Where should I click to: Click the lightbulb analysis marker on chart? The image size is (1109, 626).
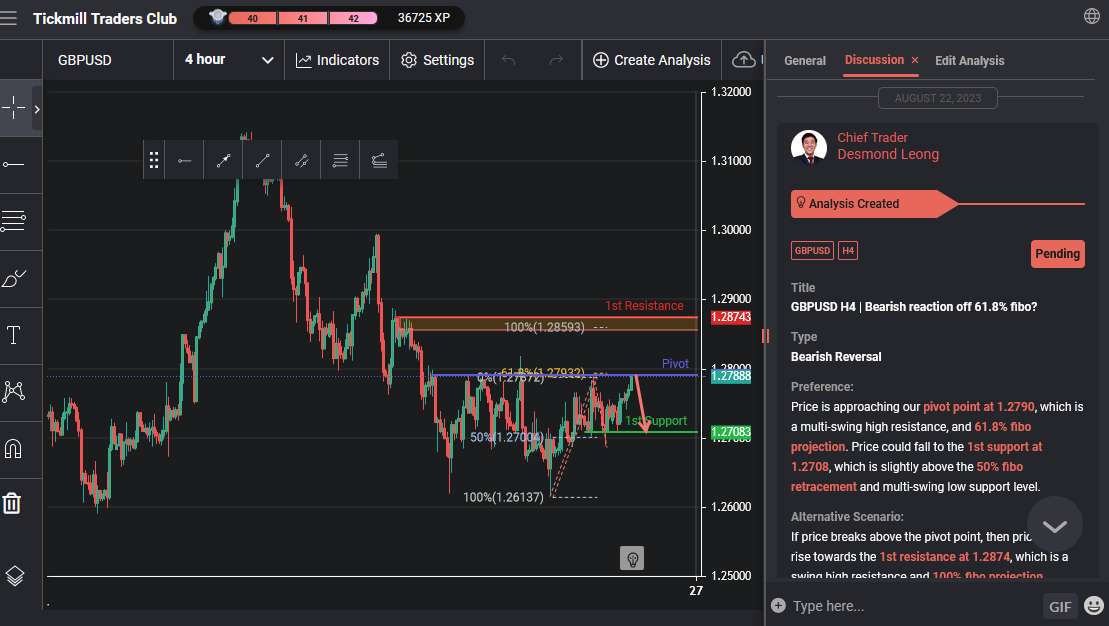pos(632,559)
